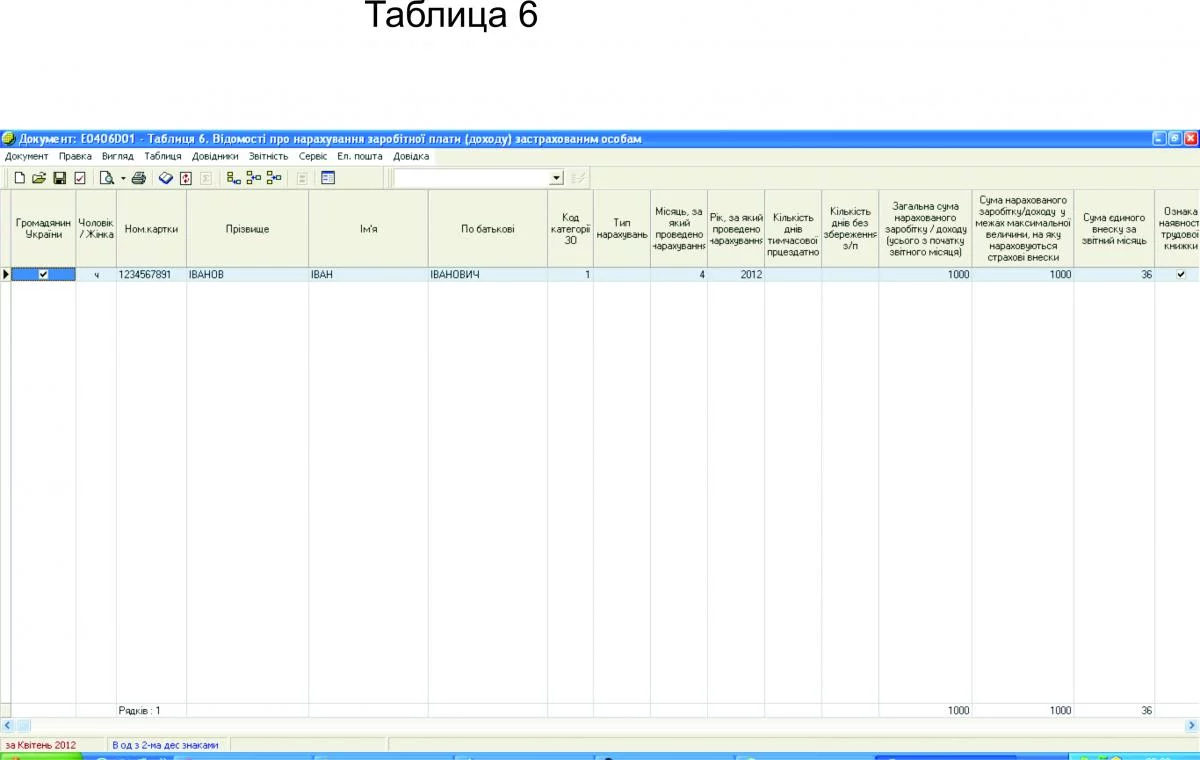Click the Прізвище column header
This screenshot has width=1200, height=760.
point(247,229)
